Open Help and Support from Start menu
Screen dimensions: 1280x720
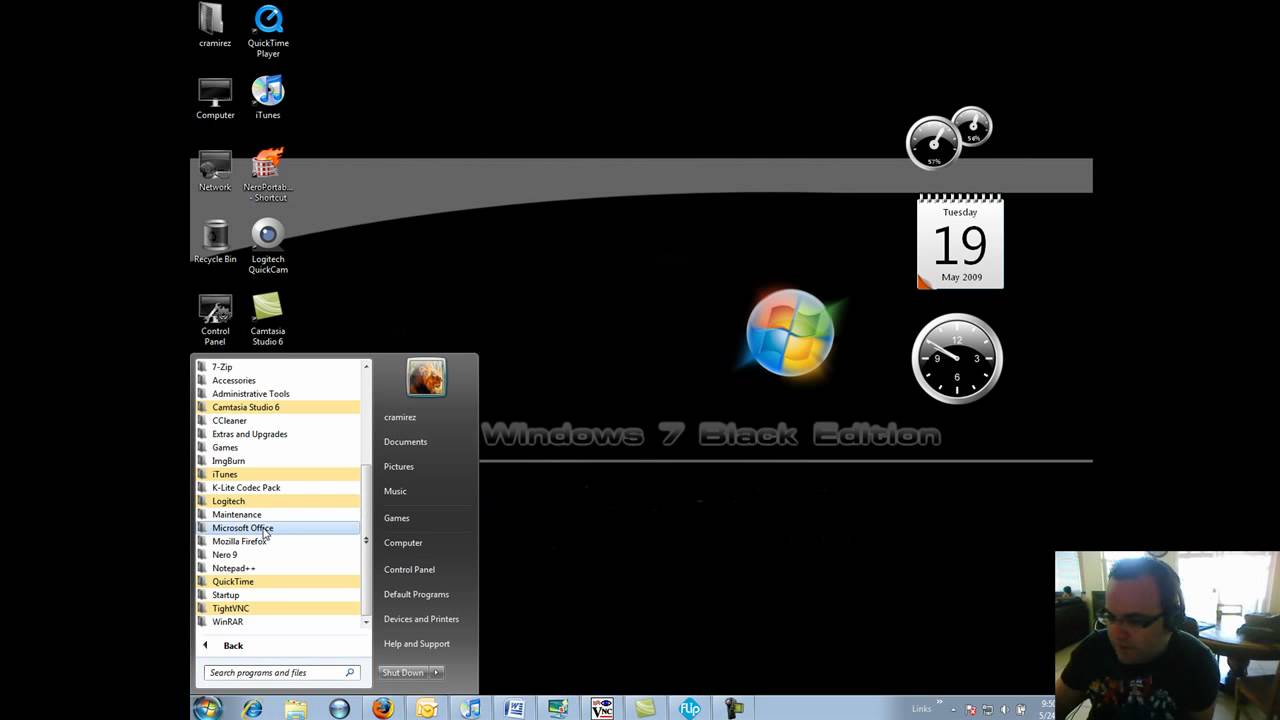point(417,644)
